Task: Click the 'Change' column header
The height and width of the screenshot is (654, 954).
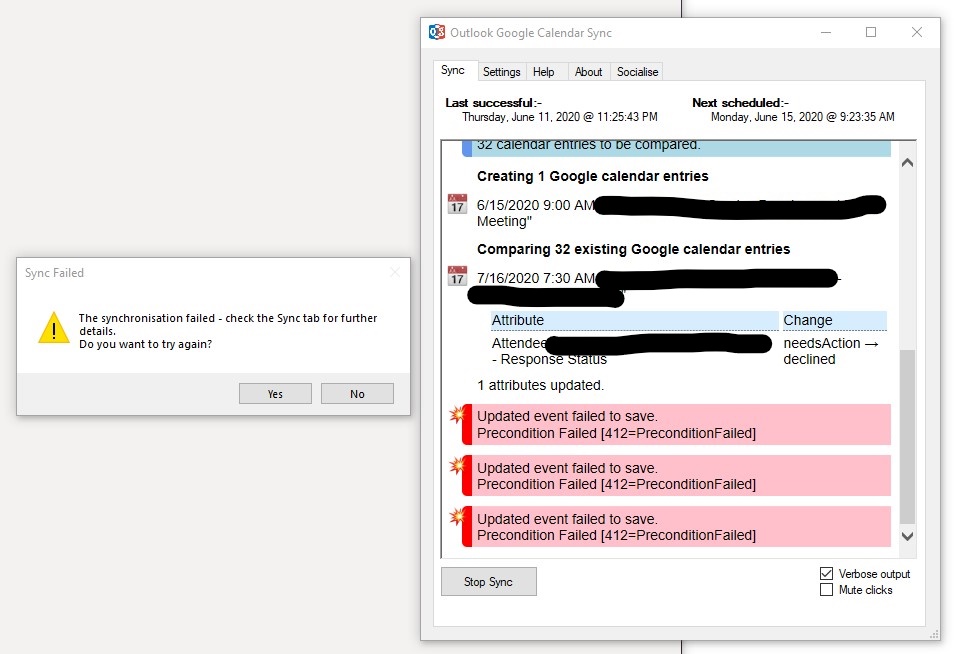Action: point(834,320)
